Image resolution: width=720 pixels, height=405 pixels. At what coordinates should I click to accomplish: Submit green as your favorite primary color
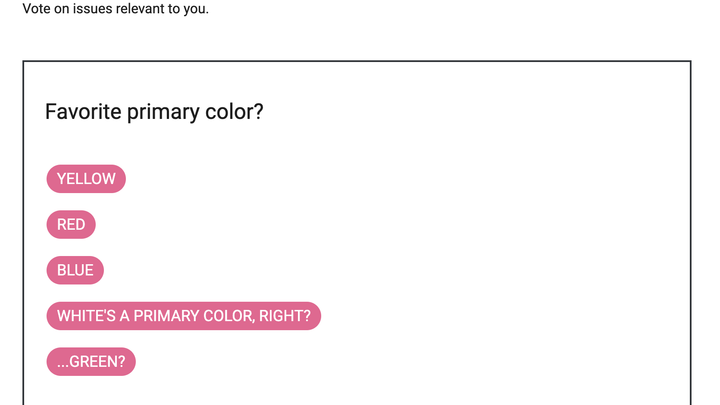[x=91, y=362]
